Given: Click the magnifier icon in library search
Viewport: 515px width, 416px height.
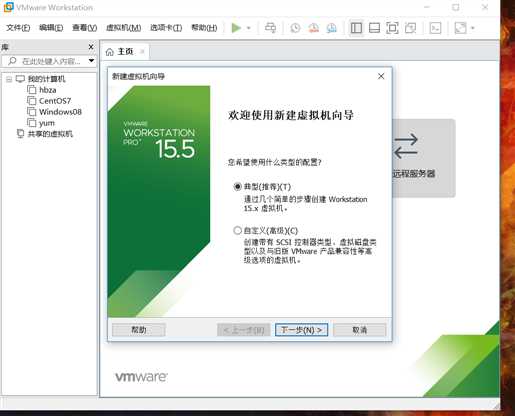Looking at the screenshot, I should (12, 61).
